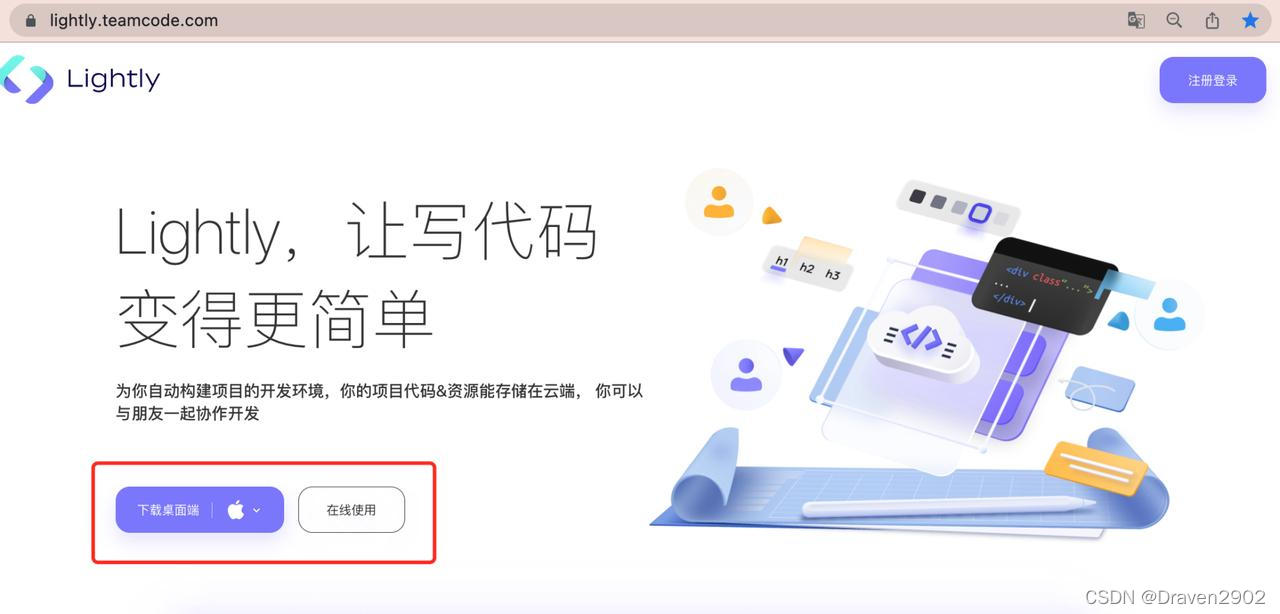Click the Lightly logo icon
The height and width of the screenshot is (614, 1280).
click(26, 79)
